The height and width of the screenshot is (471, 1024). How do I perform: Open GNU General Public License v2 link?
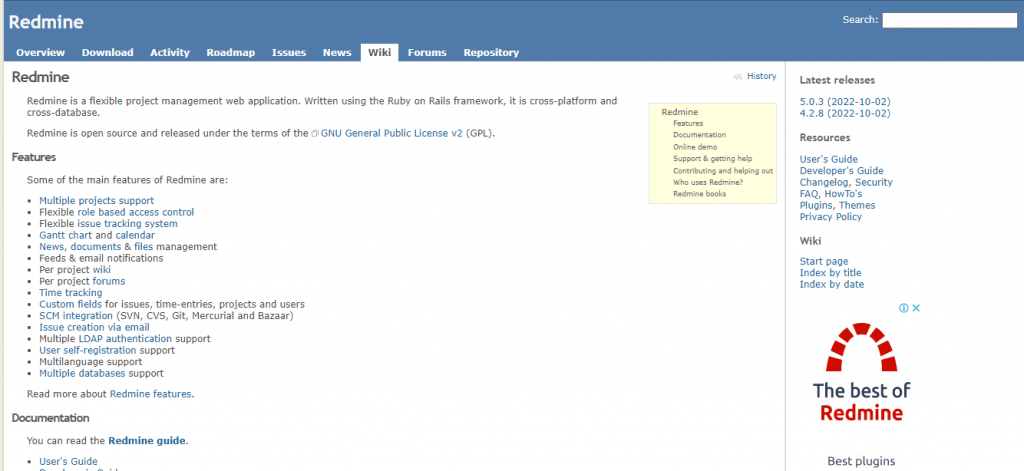(391, 133)
